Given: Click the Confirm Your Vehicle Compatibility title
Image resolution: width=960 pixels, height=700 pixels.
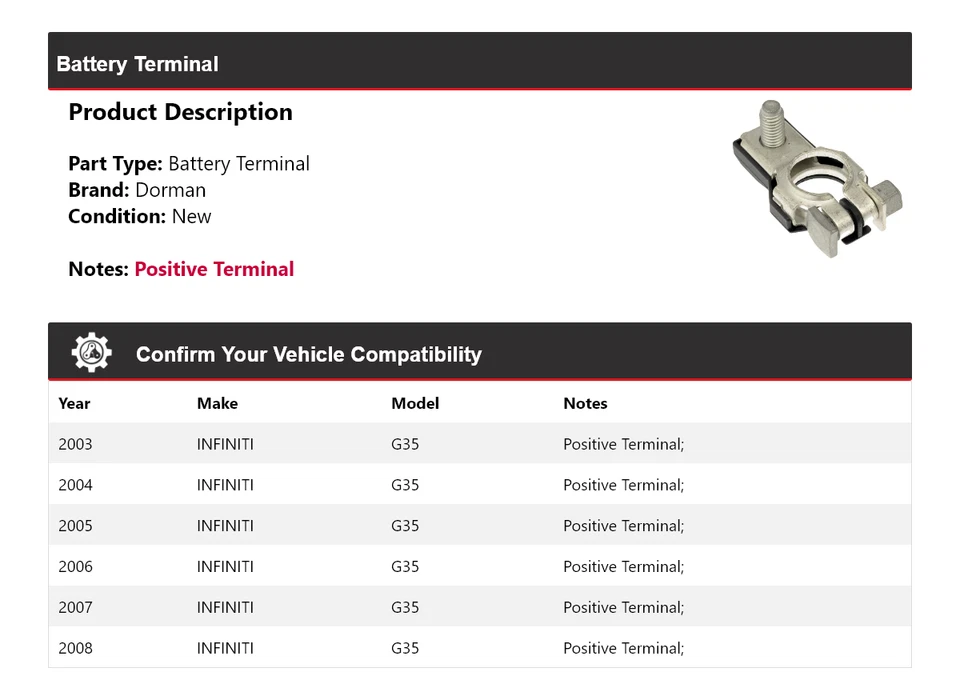Looking at the screenshot, I should tap(308, 355).
